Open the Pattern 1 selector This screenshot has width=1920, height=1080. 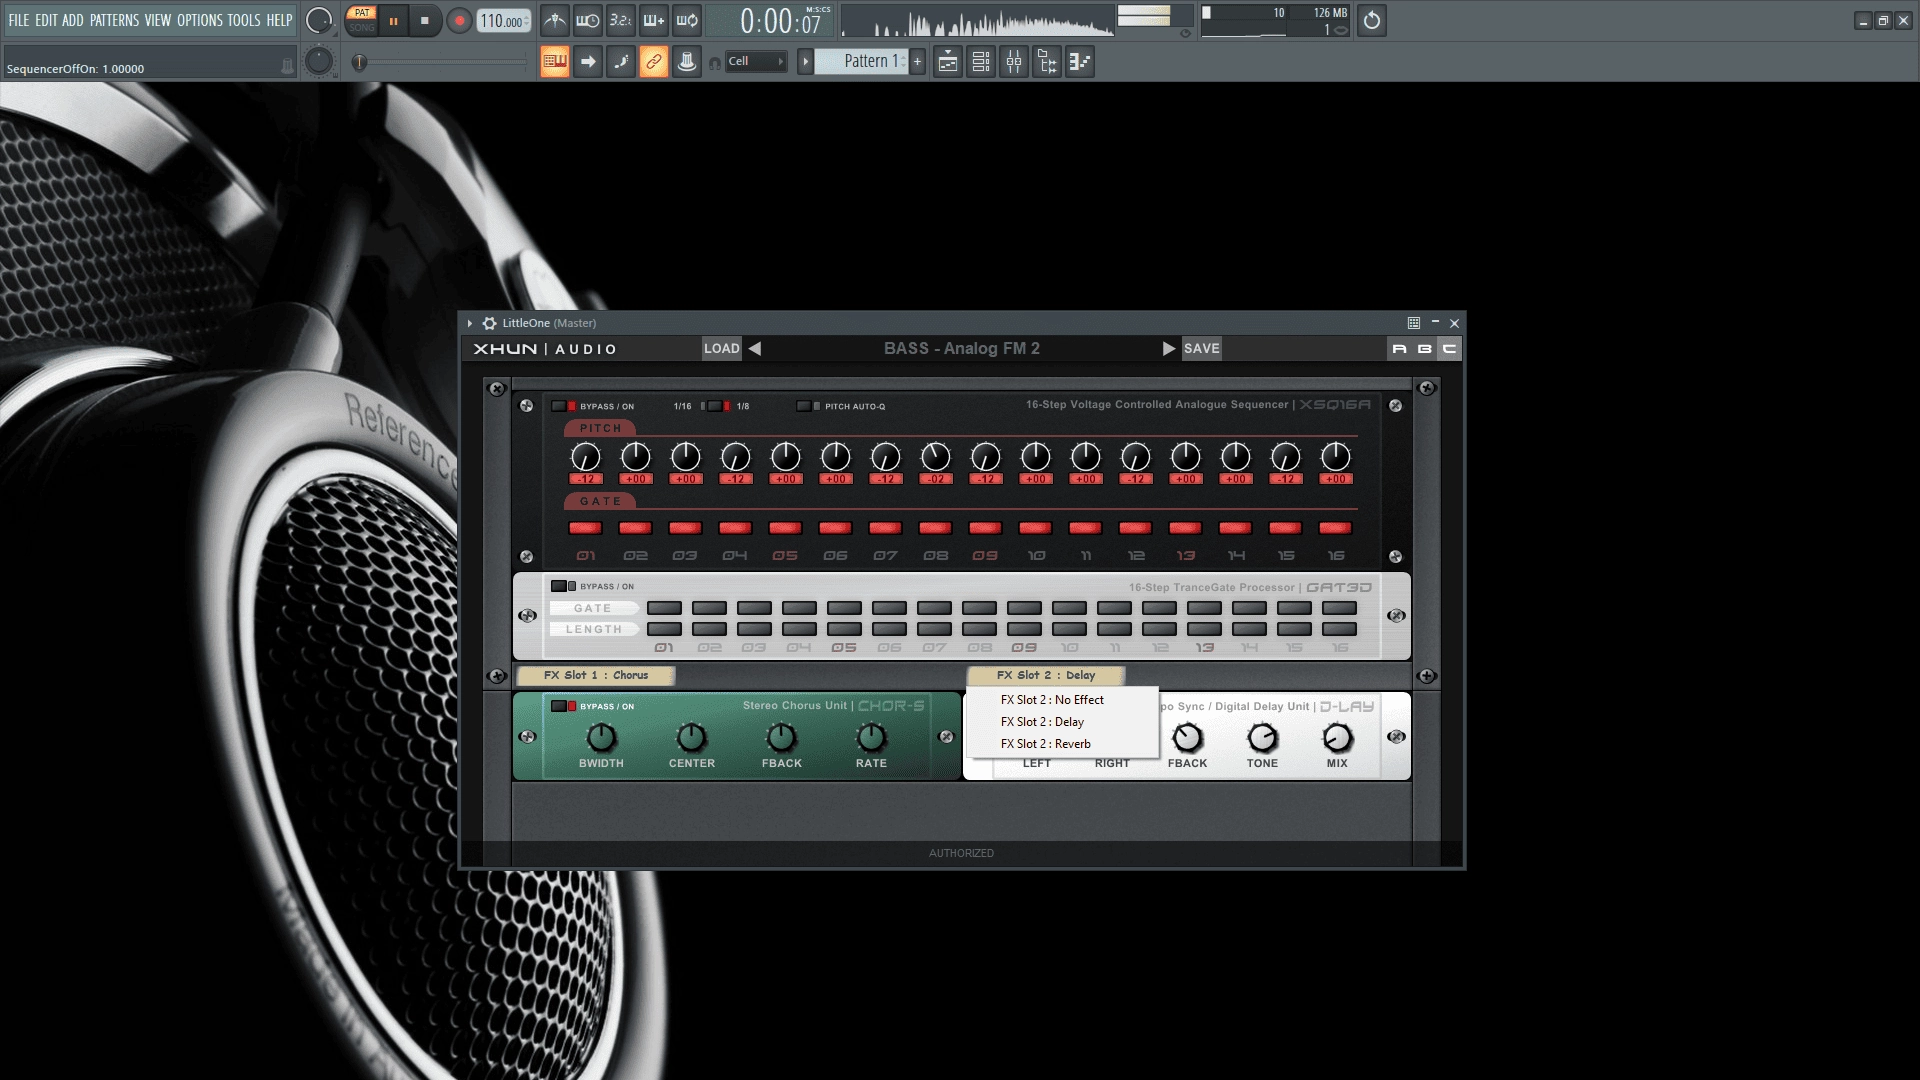pos(862,62)
